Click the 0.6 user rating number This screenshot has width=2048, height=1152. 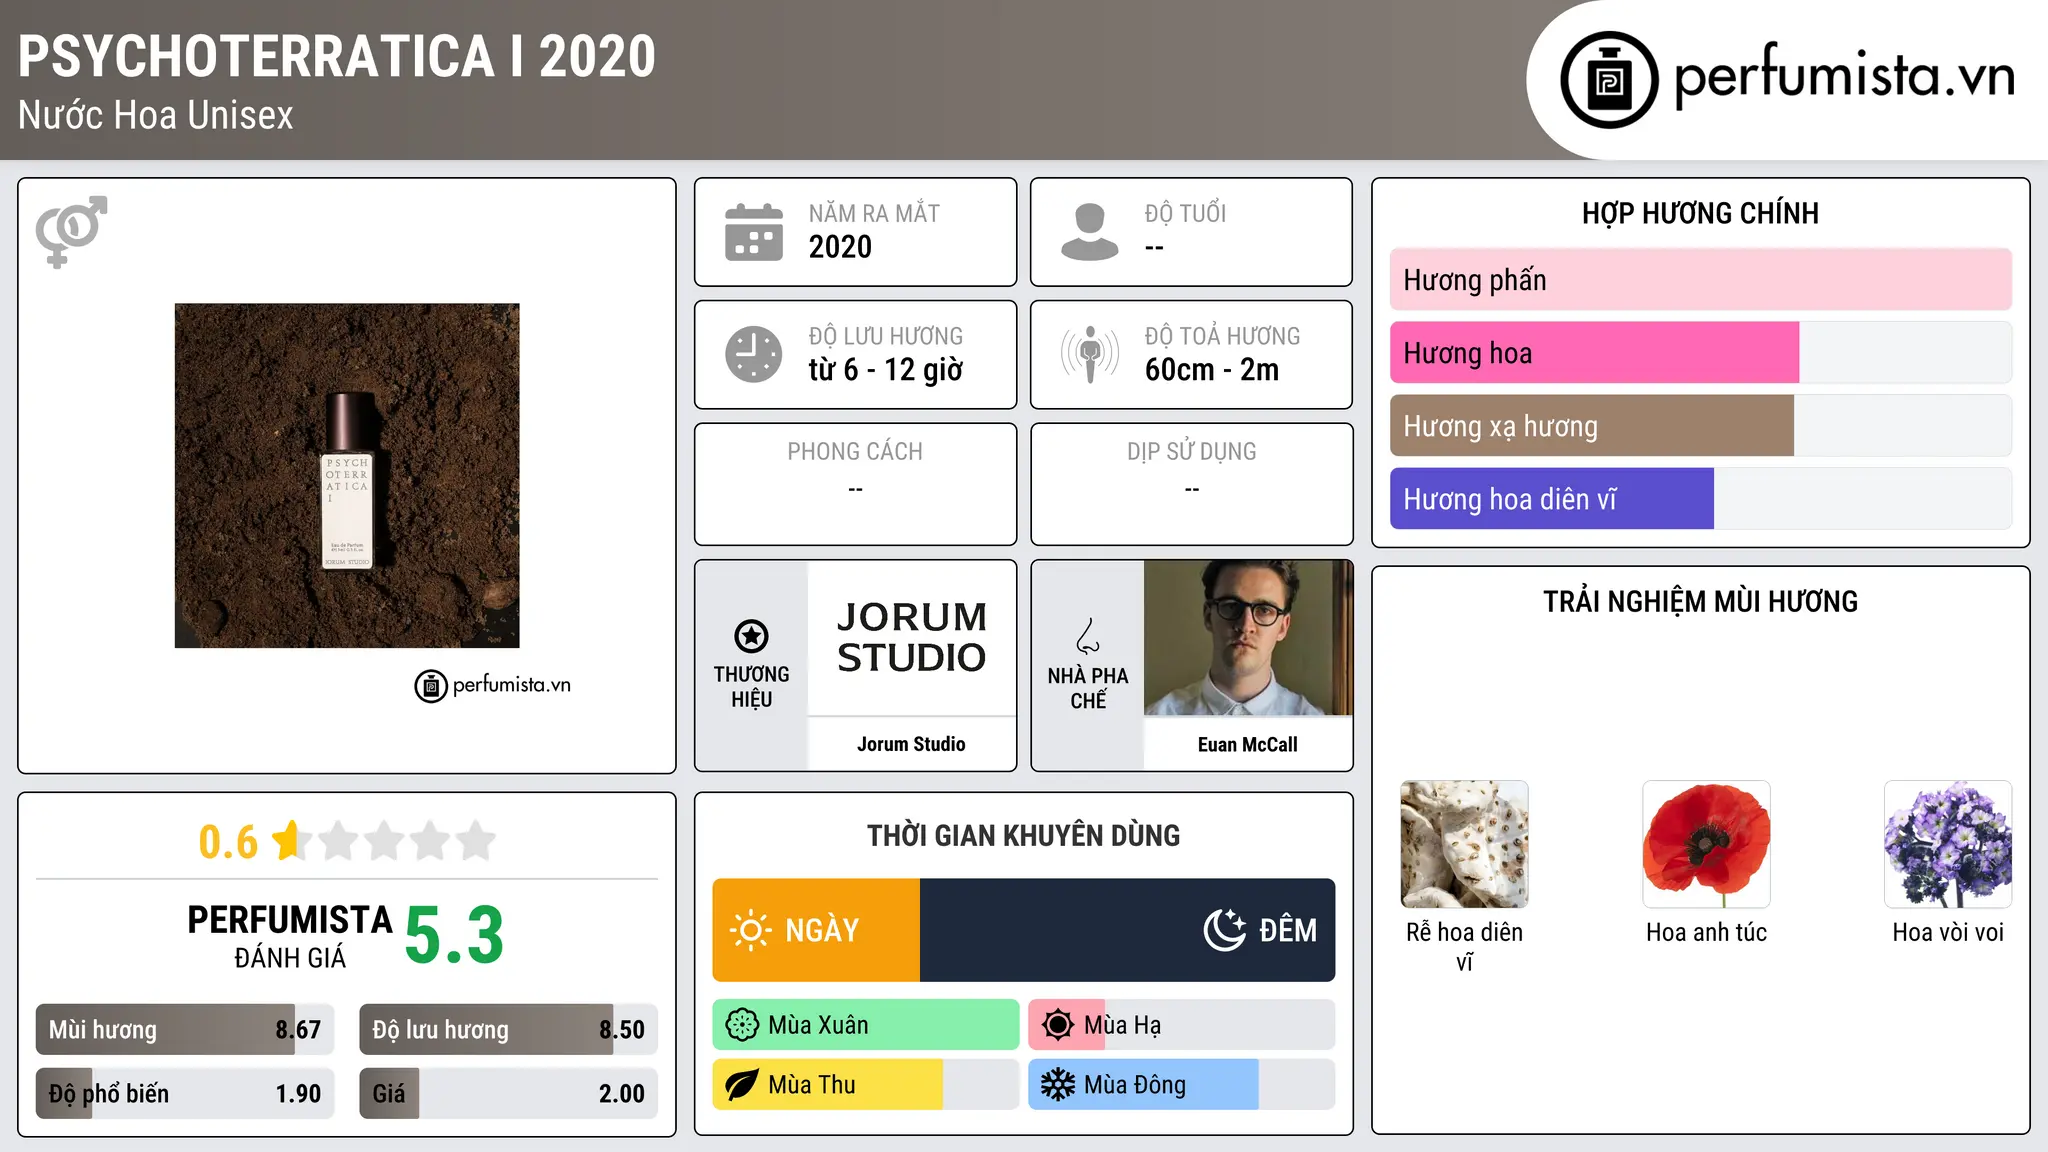pos(228,842)
